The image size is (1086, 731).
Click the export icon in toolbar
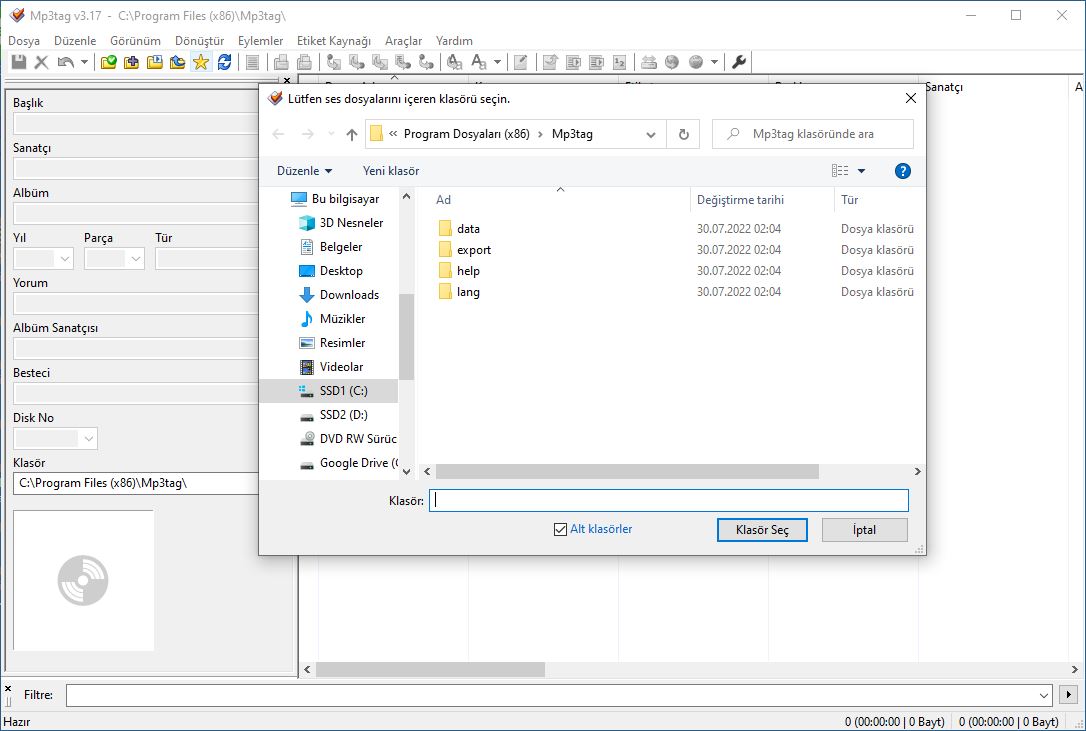tap(550, 62)
